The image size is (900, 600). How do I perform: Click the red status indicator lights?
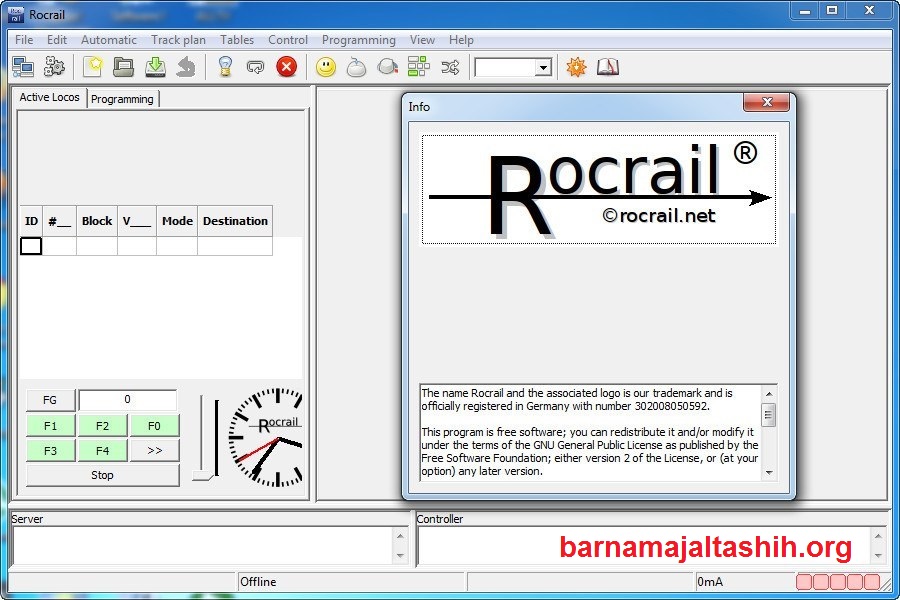(x=838, y=582)
